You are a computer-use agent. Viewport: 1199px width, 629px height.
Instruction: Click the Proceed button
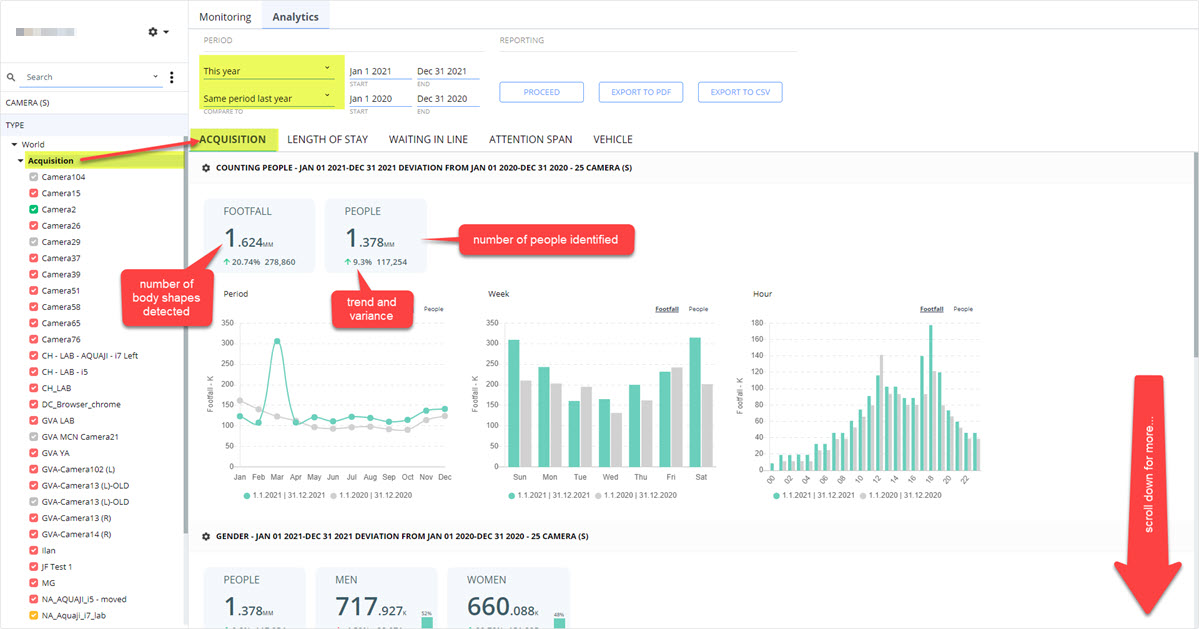541,92
